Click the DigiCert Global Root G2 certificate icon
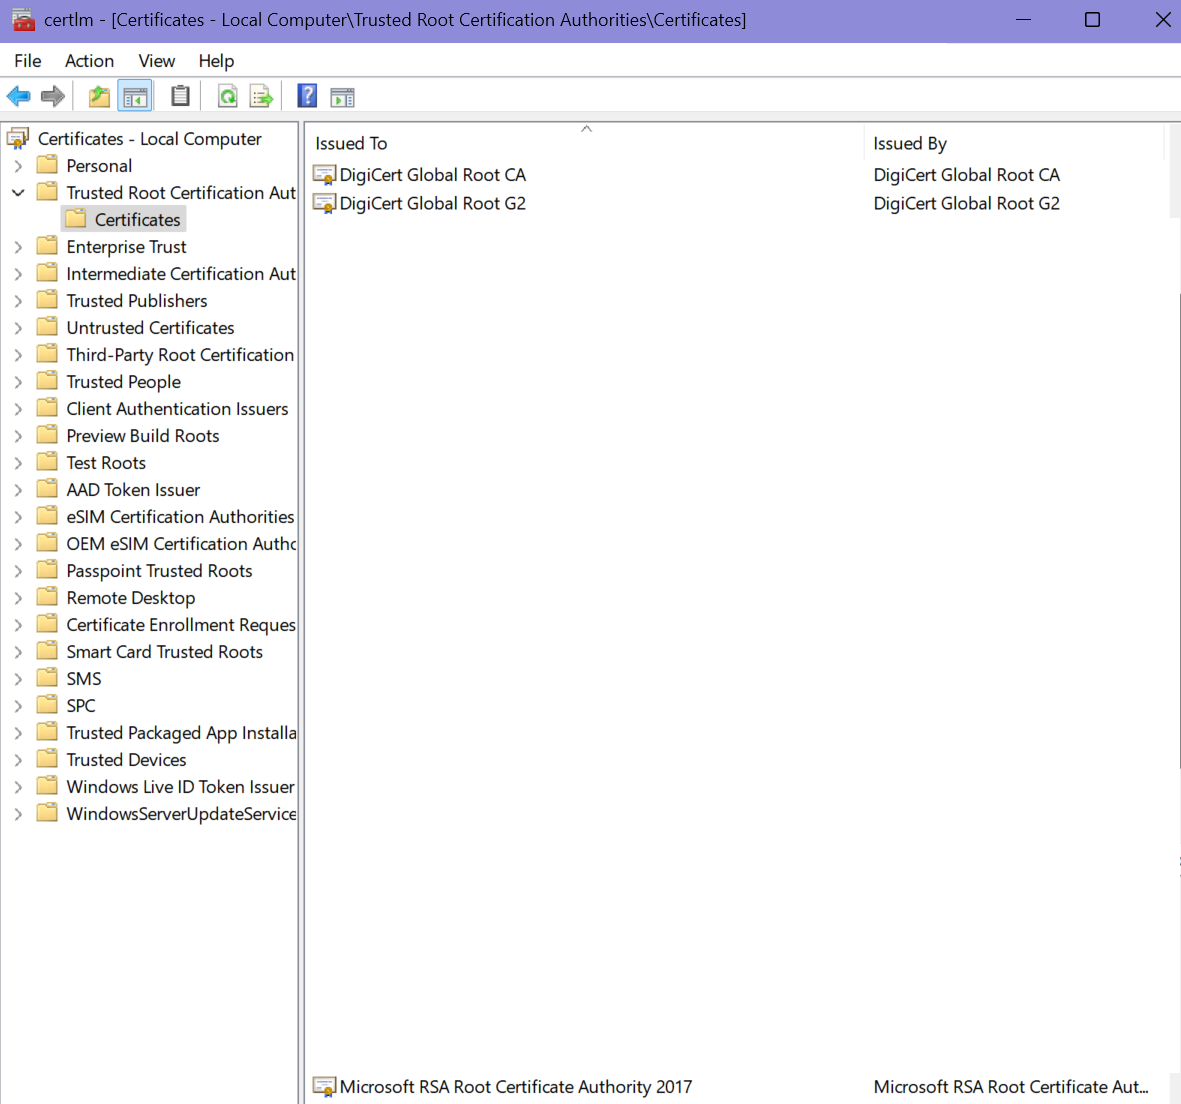1181x1104 pixels. point(324,203)
